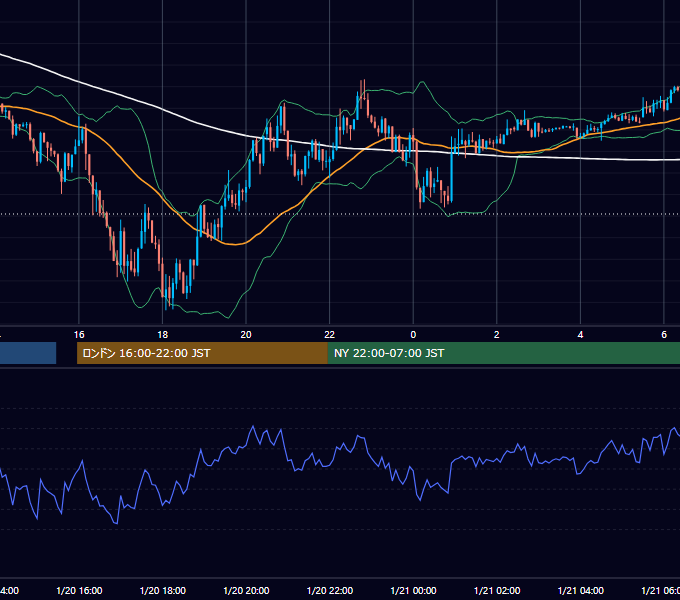Select the dotted horizontal price line
The image size is (680, 600).
pyautogui.click(x=340, y=214)
